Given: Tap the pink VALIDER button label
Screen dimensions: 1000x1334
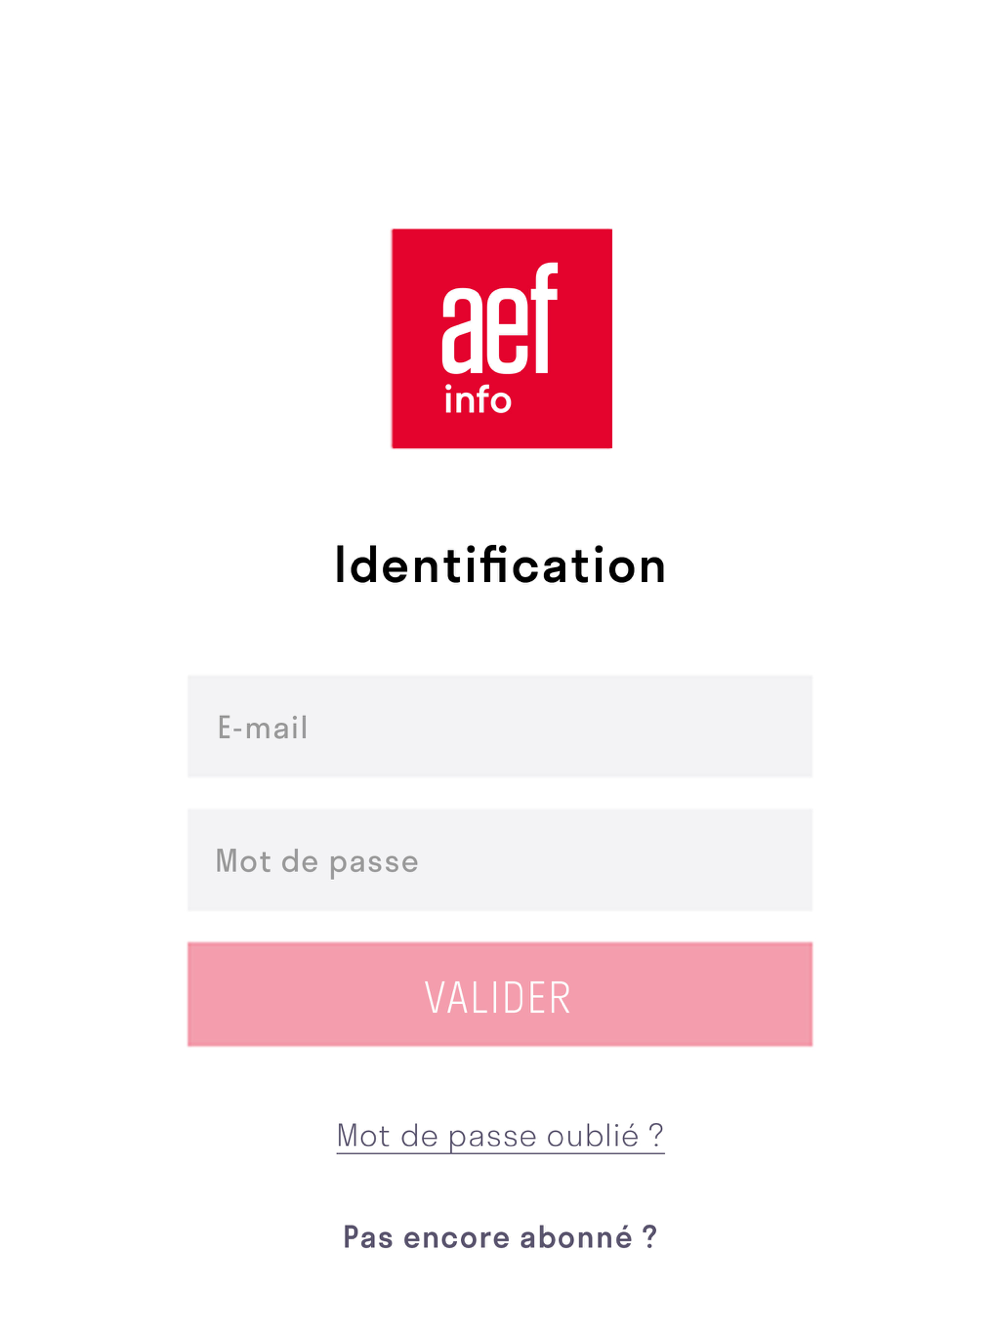Looking at the screenshot, I should [x=498, y=998].
